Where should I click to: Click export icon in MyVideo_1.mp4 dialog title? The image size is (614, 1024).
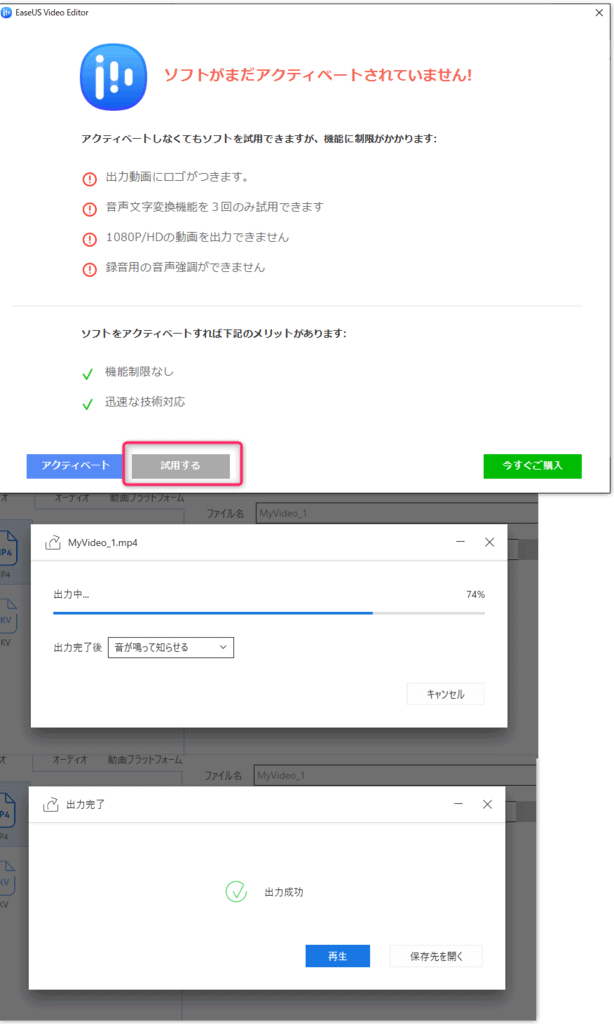53,542
